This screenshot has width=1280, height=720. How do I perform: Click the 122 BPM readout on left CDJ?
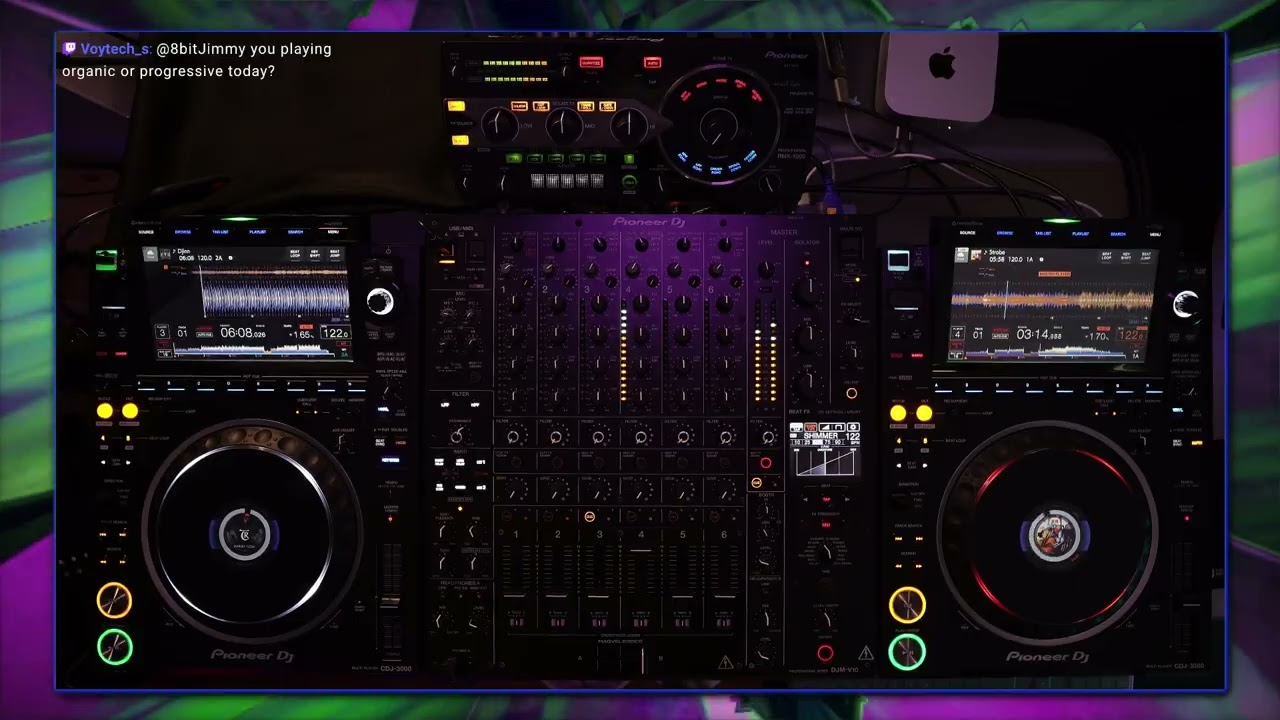(334, 333)
